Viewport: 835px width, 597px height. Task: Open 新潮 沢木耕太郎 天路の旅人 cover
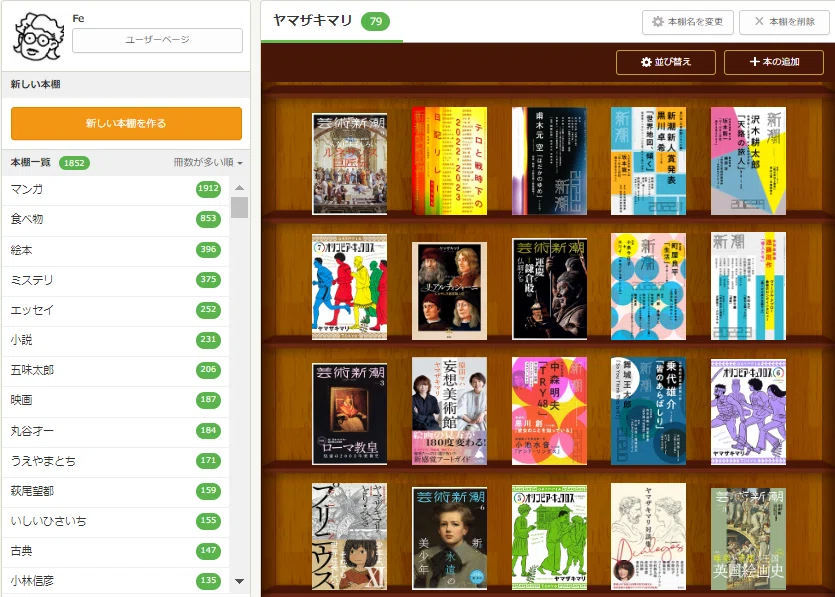tap(748, 161)
